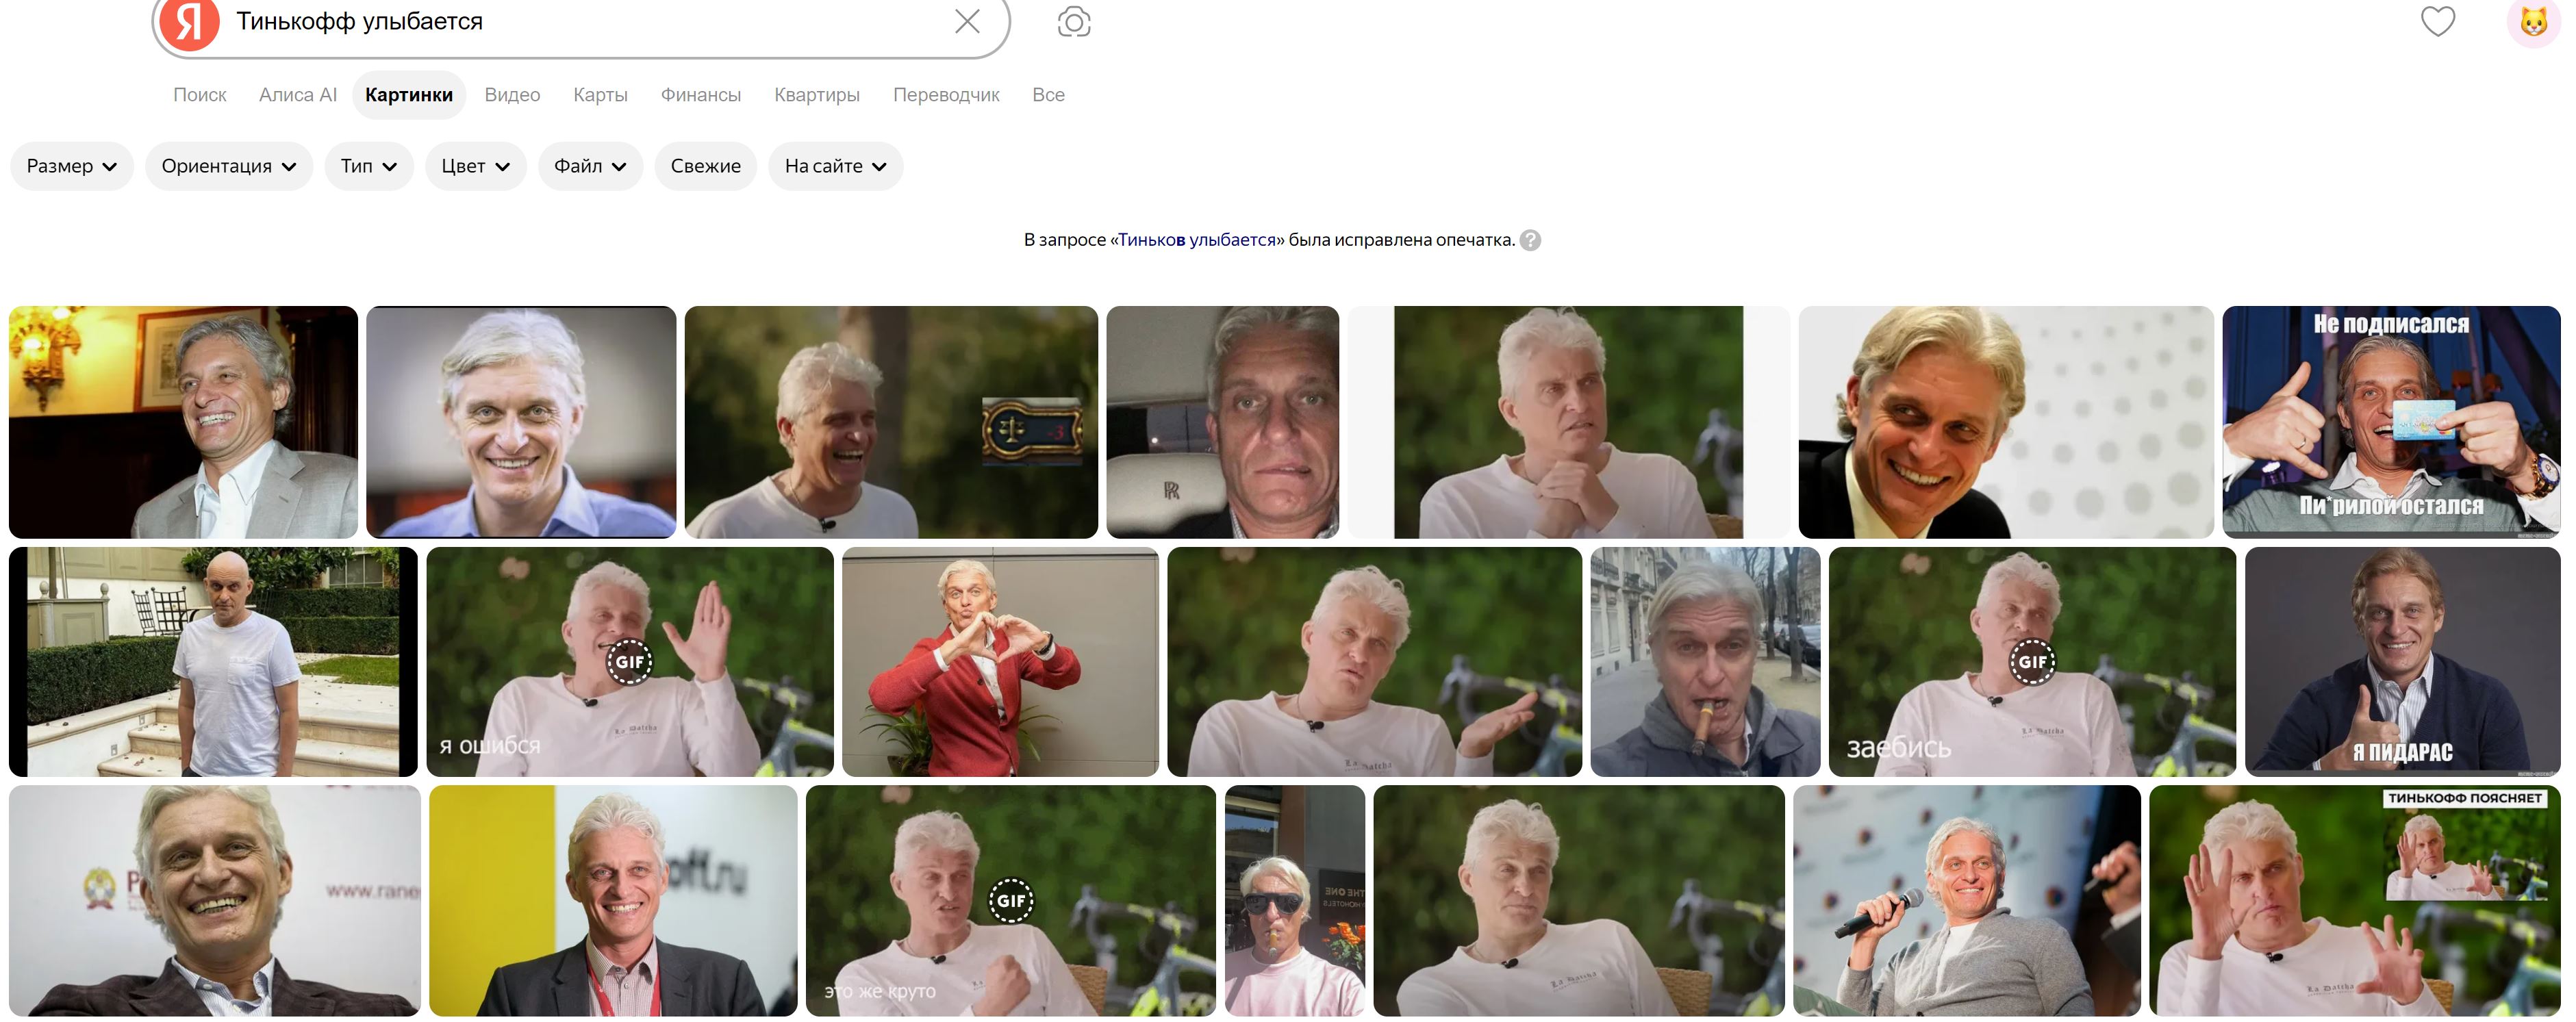Expand the Файл filter dropdown

coord(590,166)
